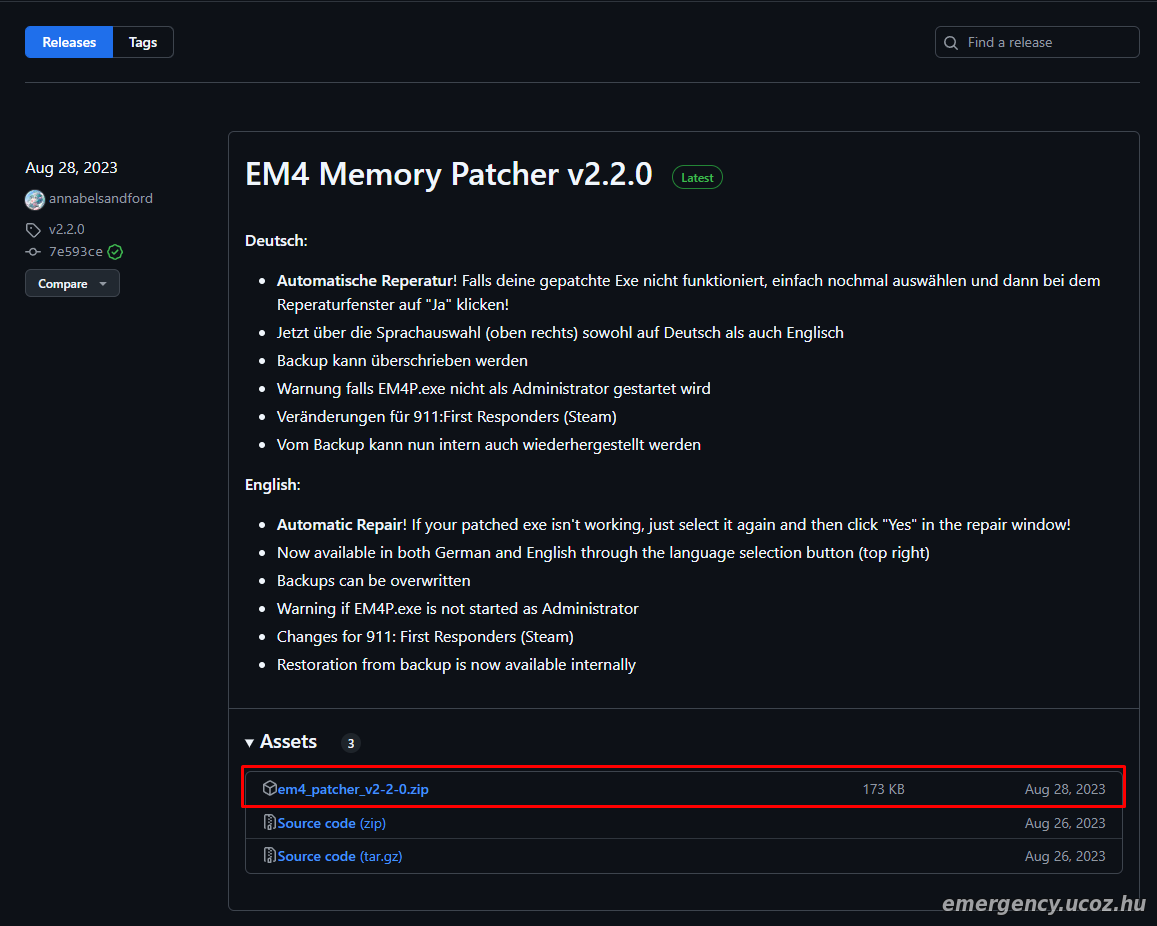Switch to the Releases tab

point(69,42)
